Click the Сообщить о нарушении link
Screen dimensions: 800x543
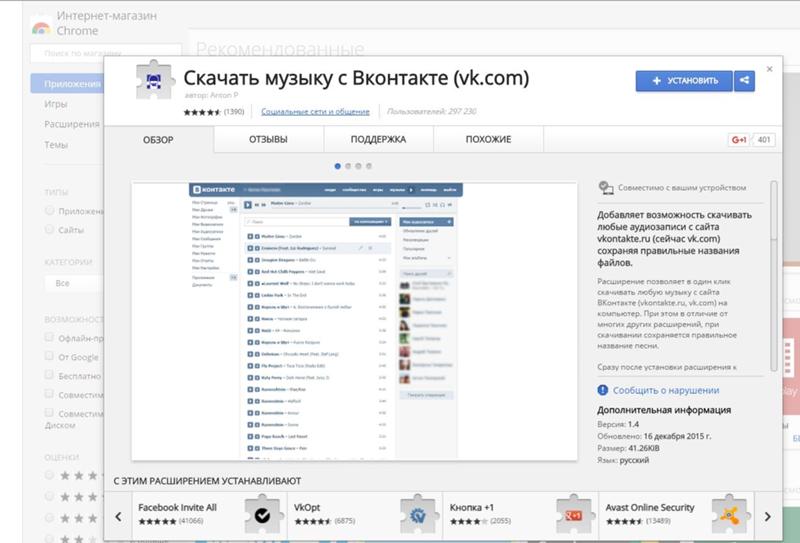[666, 390]
